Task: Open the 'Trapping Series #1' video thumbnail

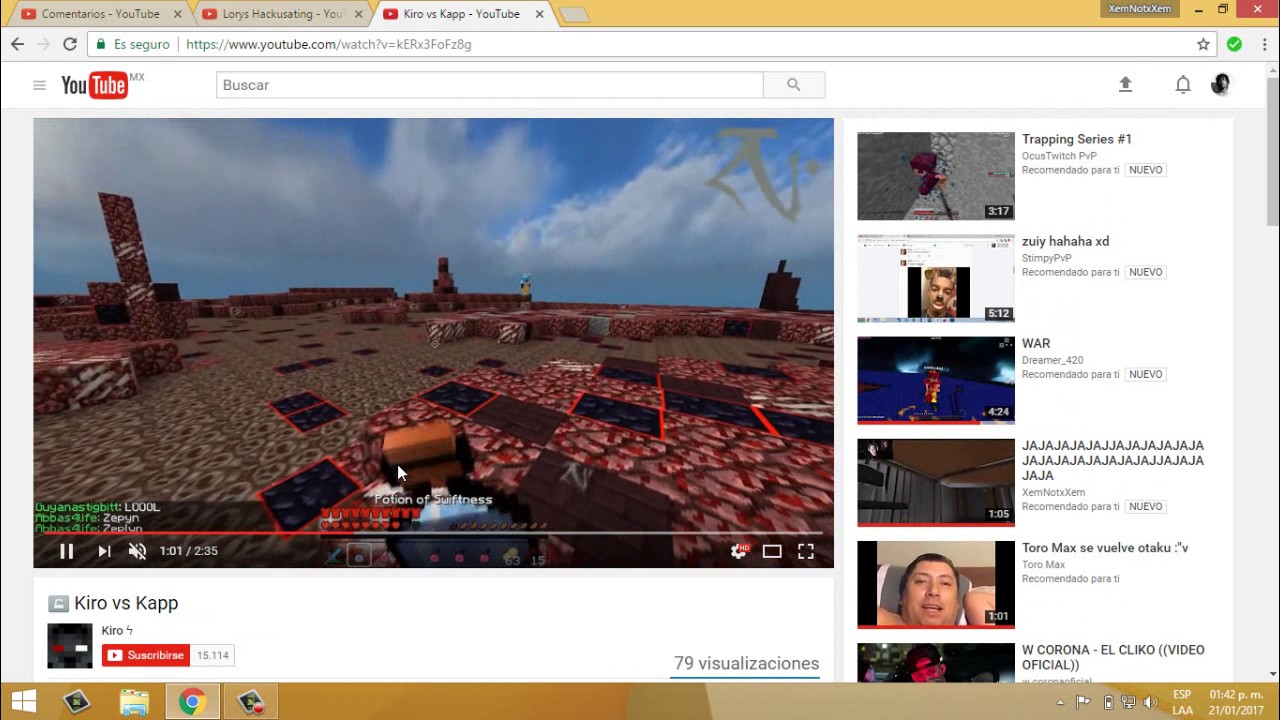Action: point(936,176)
